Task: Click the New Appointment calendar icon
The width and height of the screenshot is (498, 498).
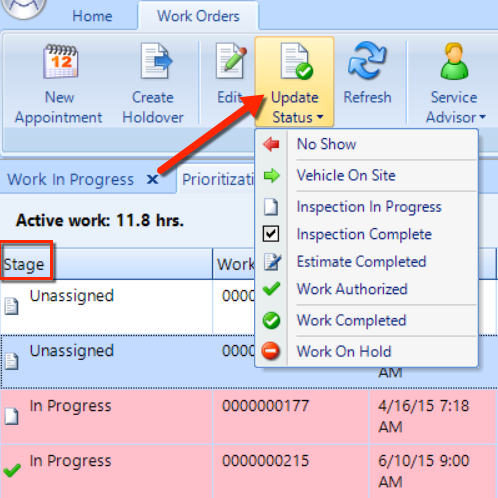Action: point(60,61)
